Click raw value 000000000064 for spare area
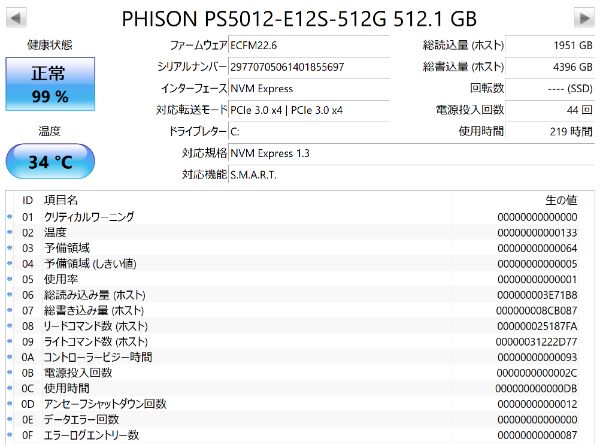This screenshot has height=445, width=600. [537, 248]
